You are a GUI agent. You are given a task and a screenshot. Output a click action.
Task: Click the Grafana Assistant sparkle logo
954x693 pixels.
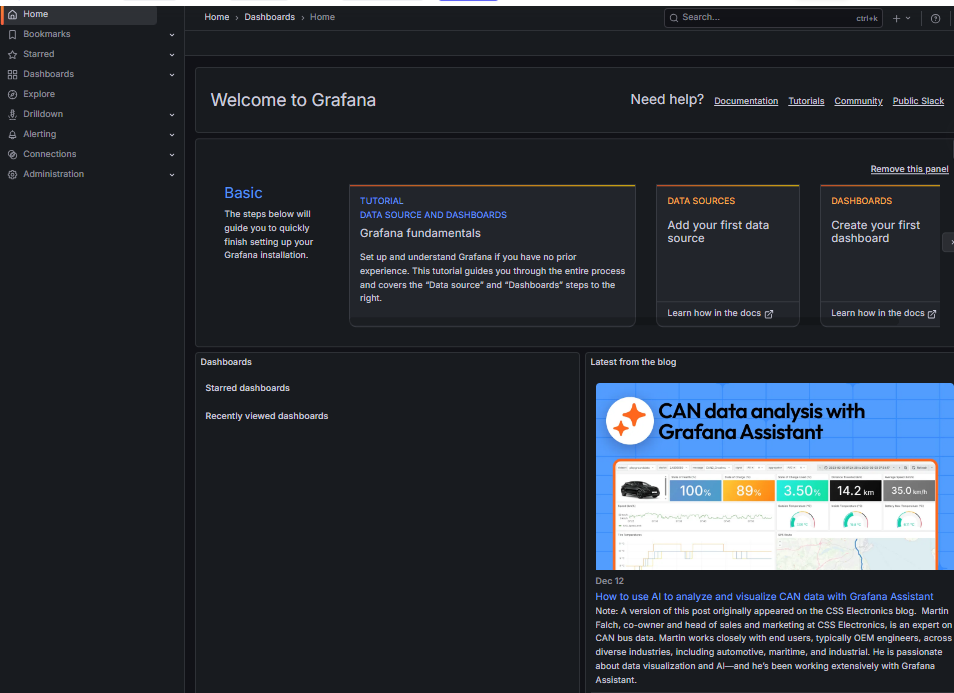pos(630,420)
